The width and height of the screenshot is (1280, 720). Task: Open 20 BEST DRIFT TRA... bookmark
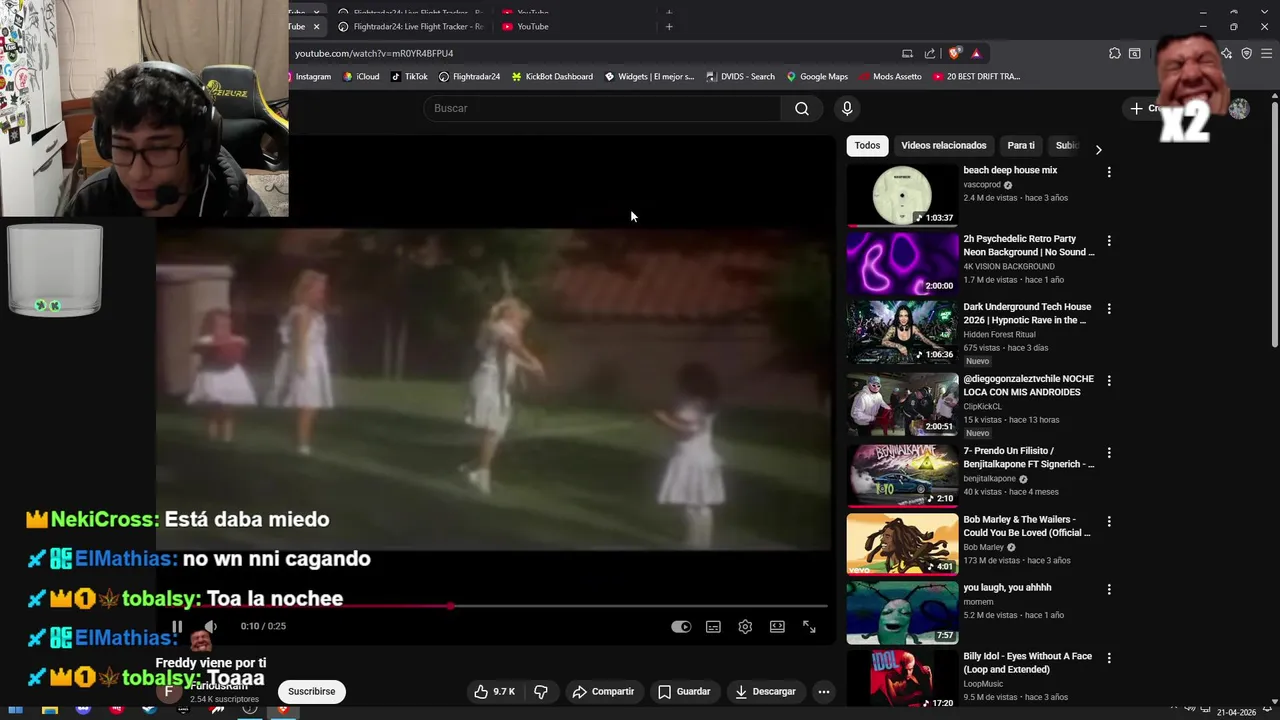click(976, 77)
